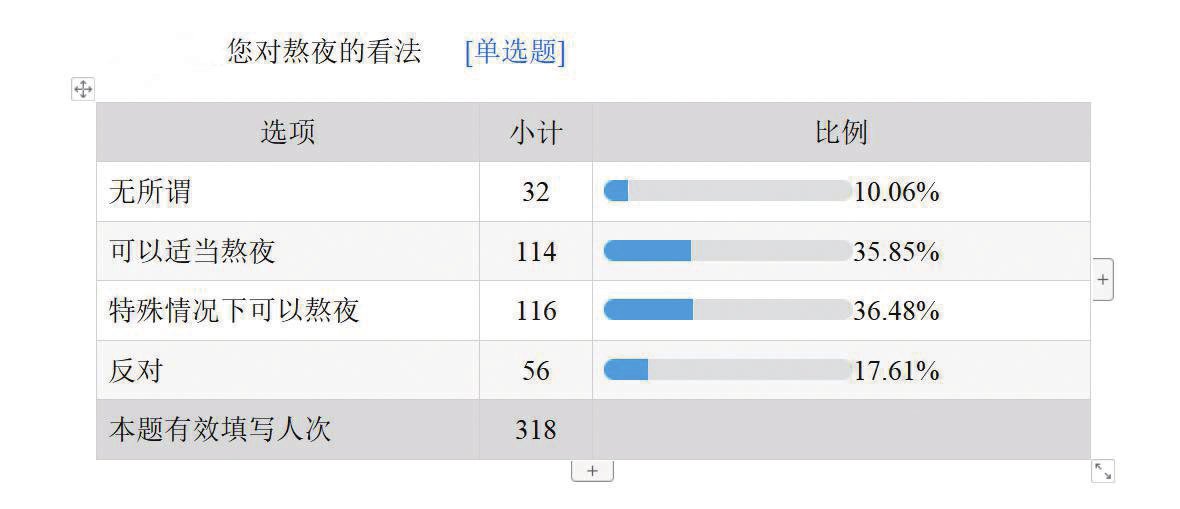1180x509 pixels.
Task: Click the 小计 column header
Action: [x=536, y=133]
